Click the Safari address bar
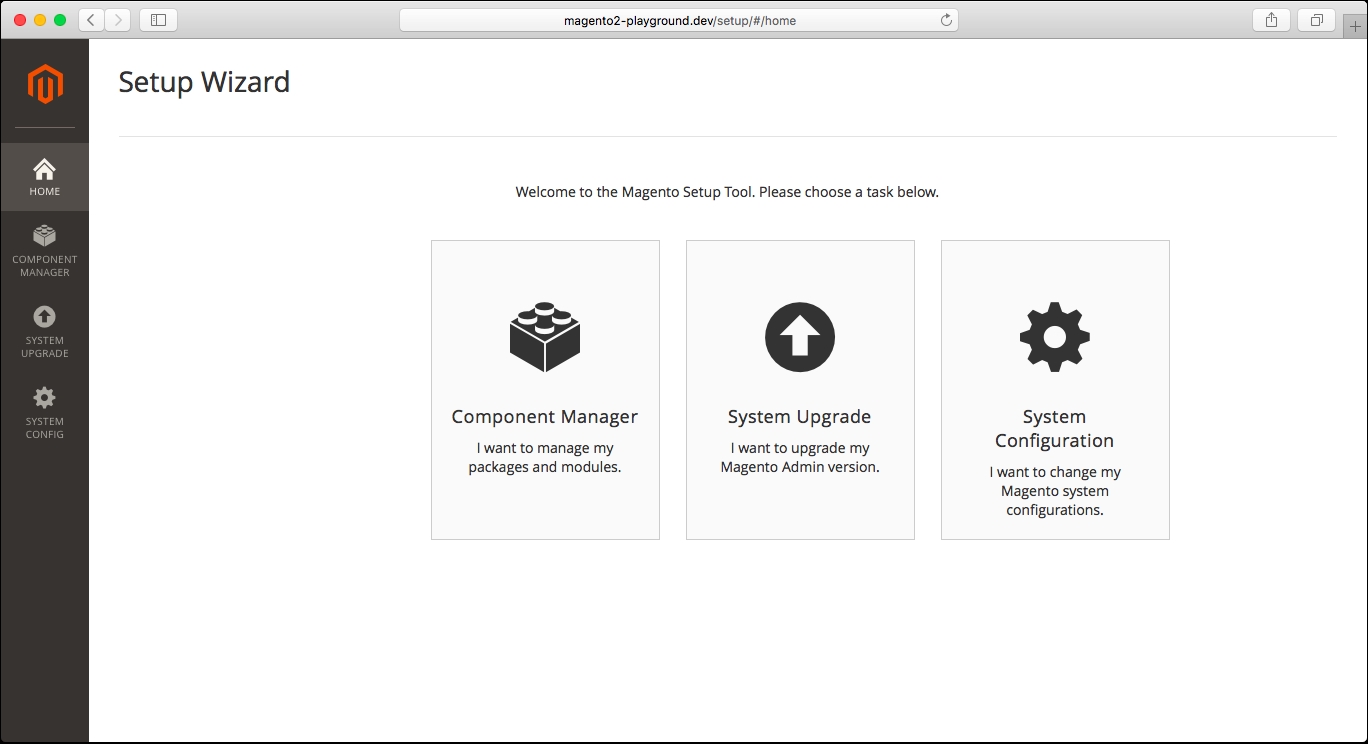This screenshot has height=744, width=1368. tap(679, 20)
